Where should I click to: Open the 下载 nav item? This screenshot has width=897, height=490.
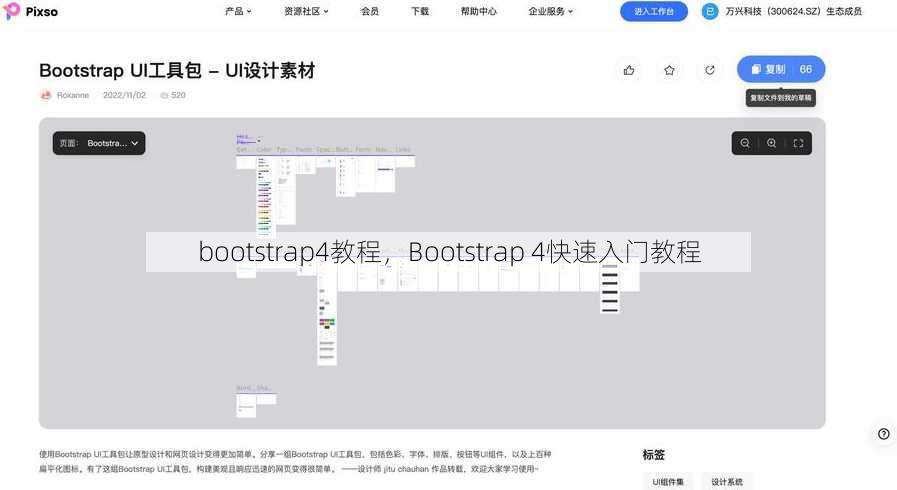(420, 11)
